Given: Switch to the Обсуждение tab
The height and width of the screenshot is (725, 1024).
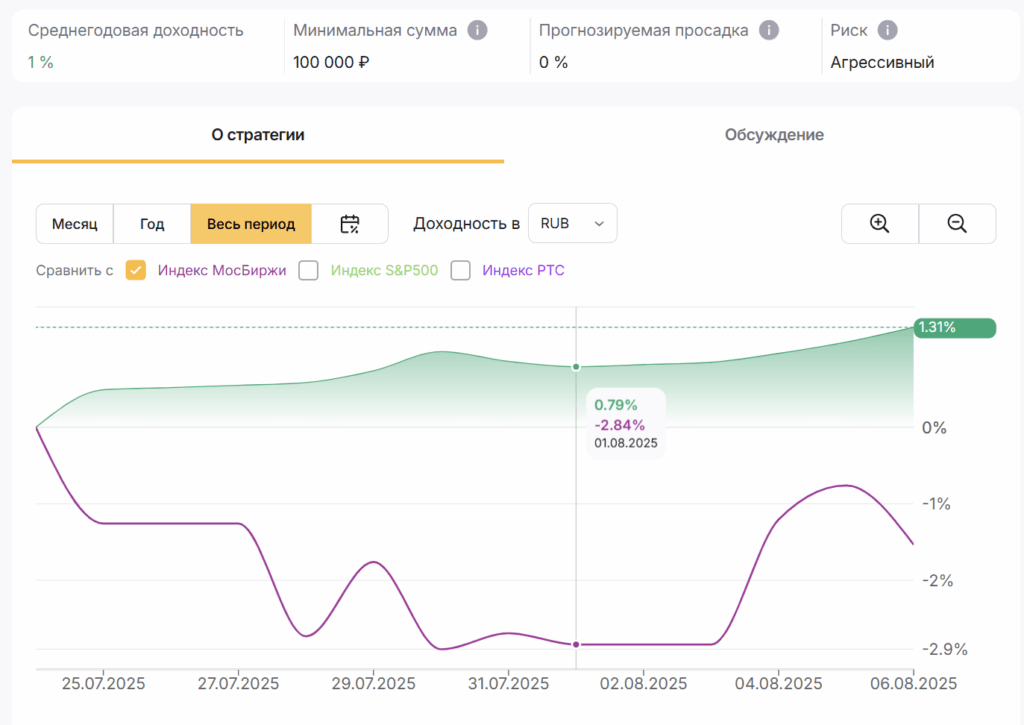Looking at the screenshot, I should tap(774, 135).
